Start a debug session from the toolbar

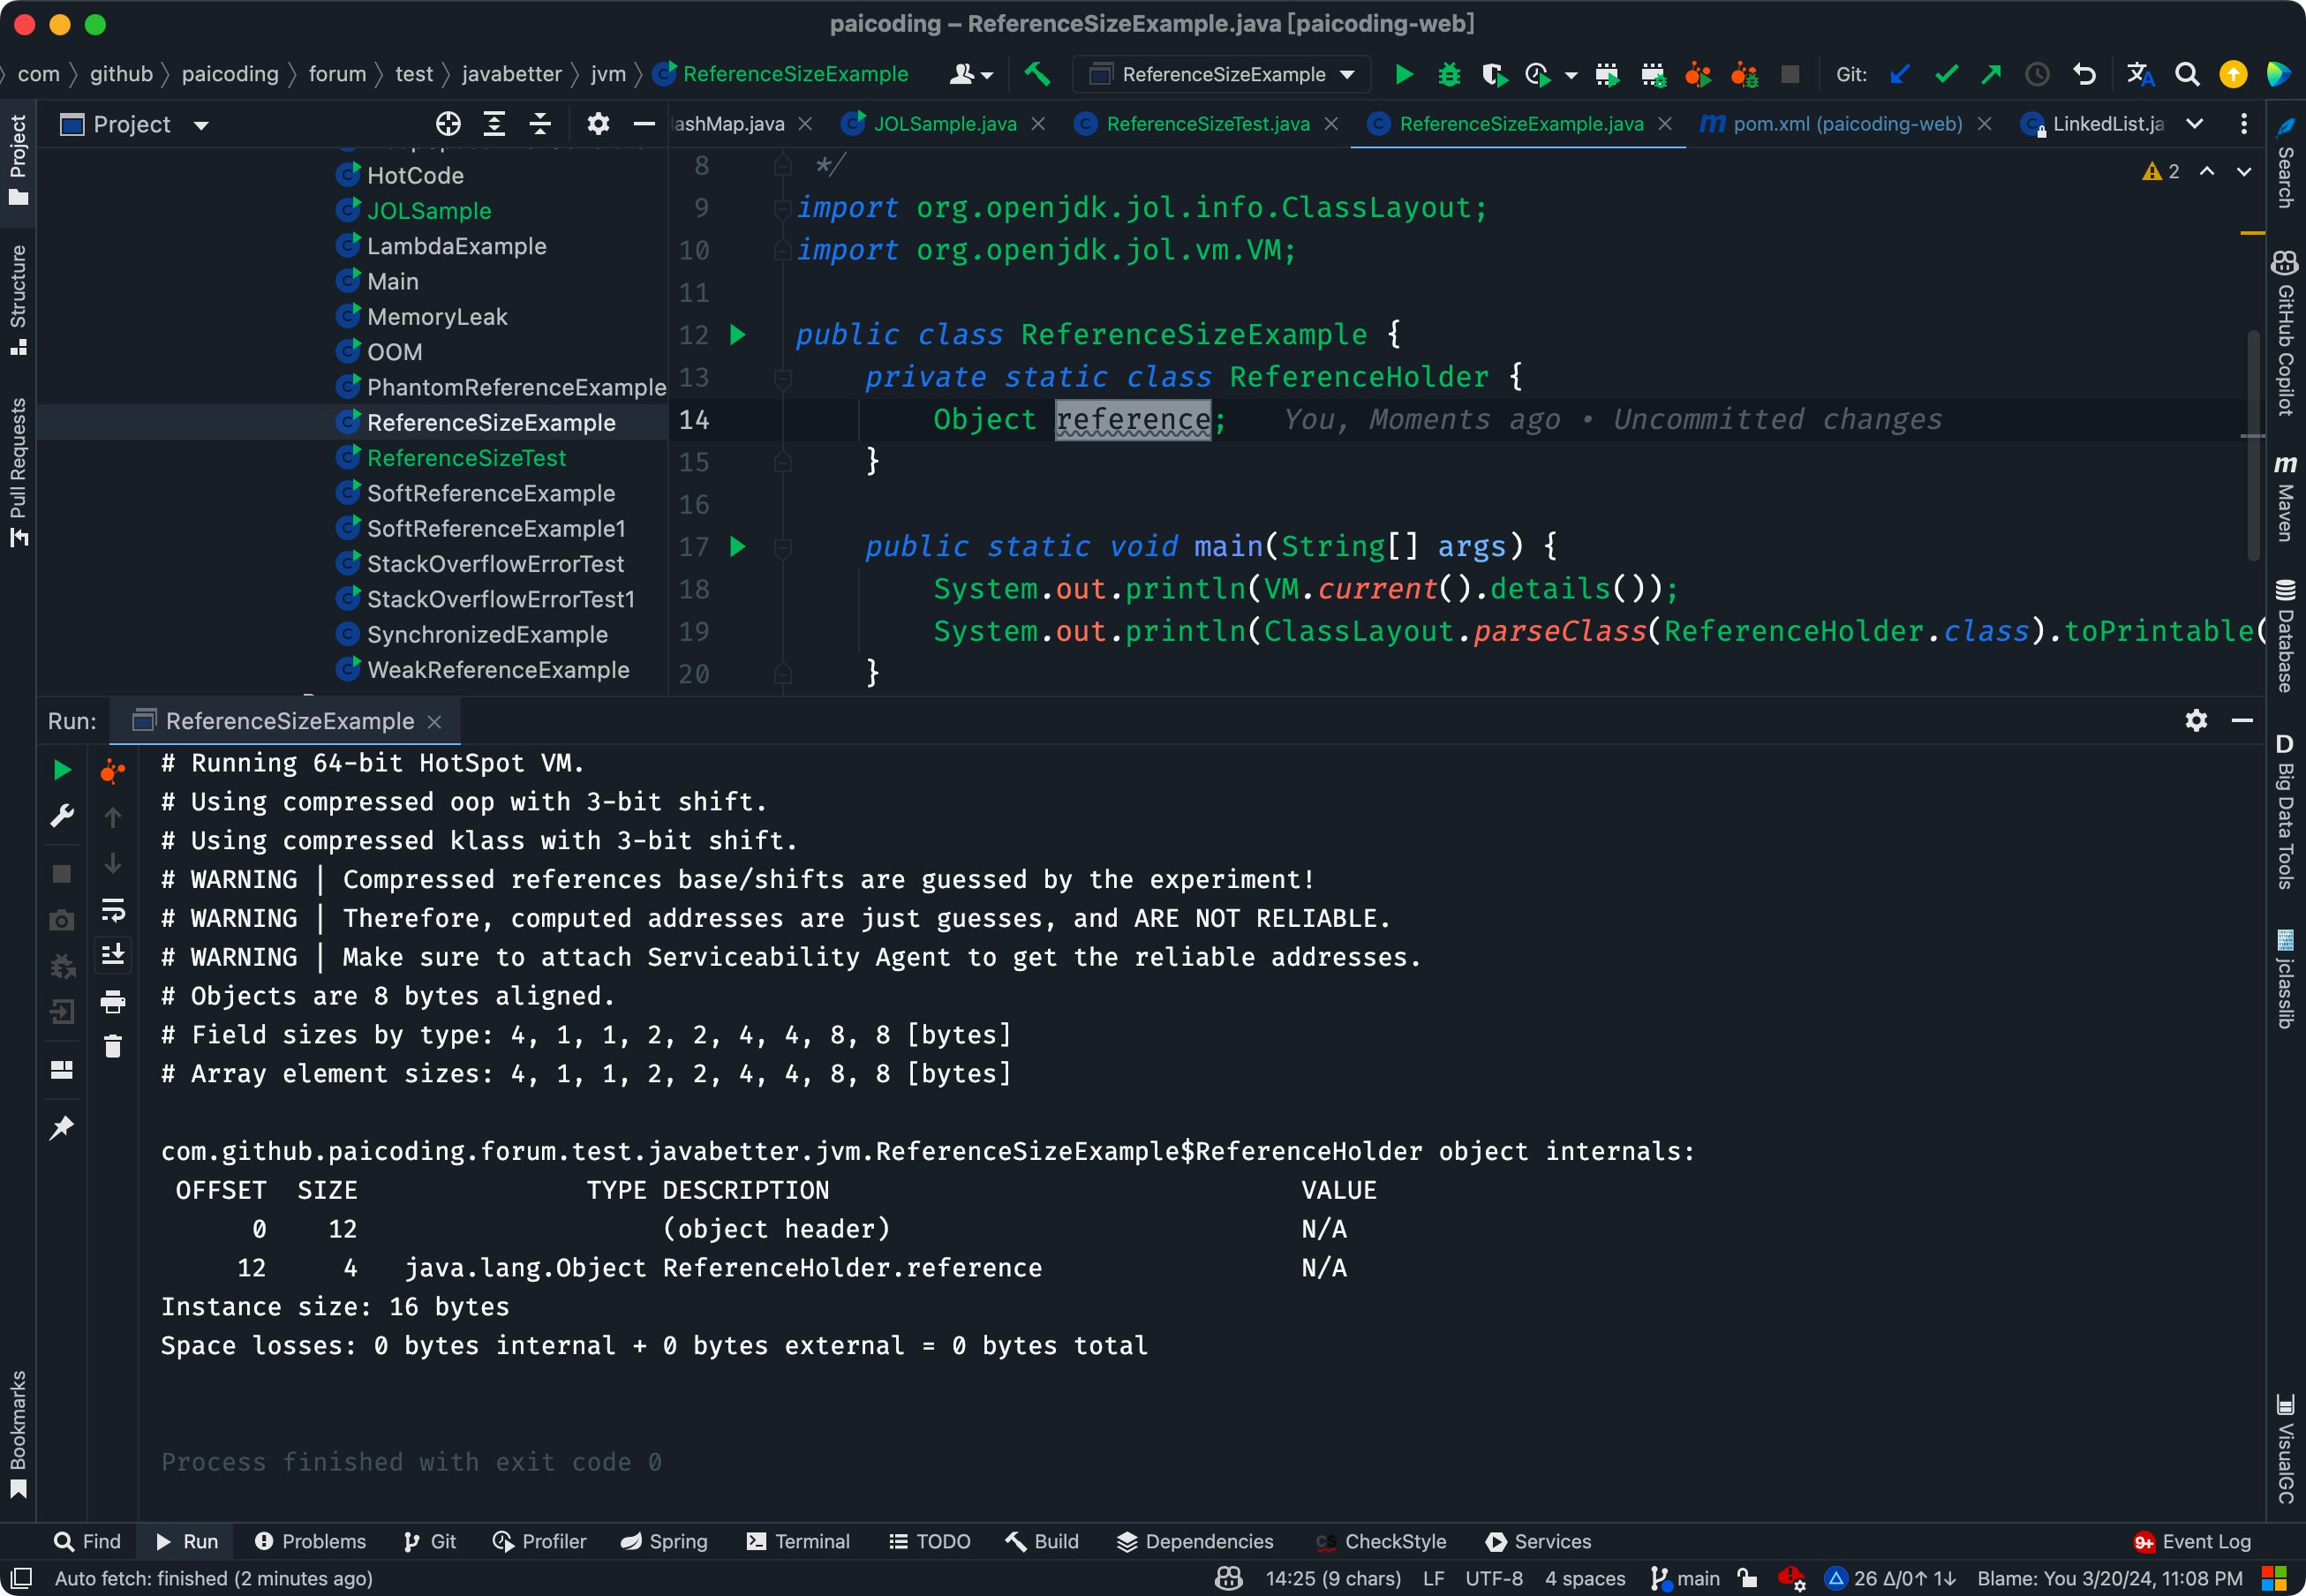click(x=1448, y=74)
